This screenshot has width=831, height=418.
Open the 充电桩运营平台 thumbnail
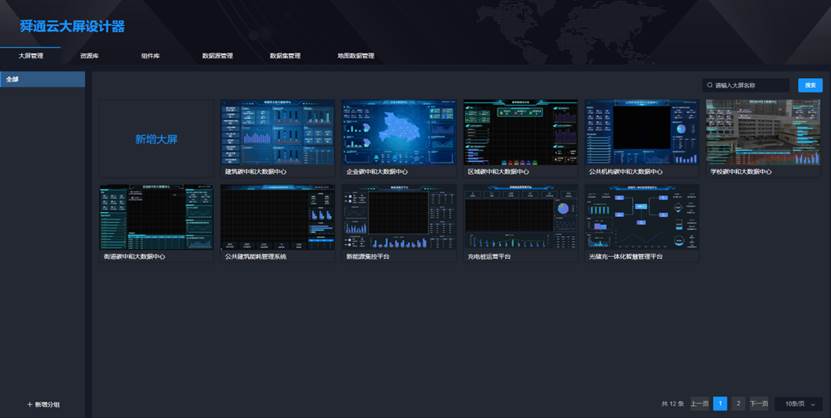click(x=521, y=216)
